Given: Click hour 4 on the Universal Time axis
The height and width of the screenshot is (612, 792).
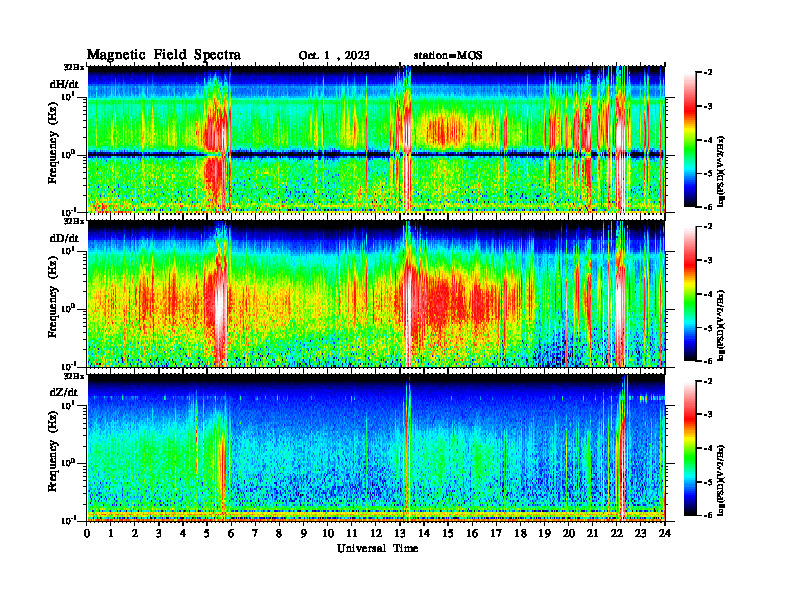Looking at the screenshot, I should pyautogui.click(x=183, y=534).
